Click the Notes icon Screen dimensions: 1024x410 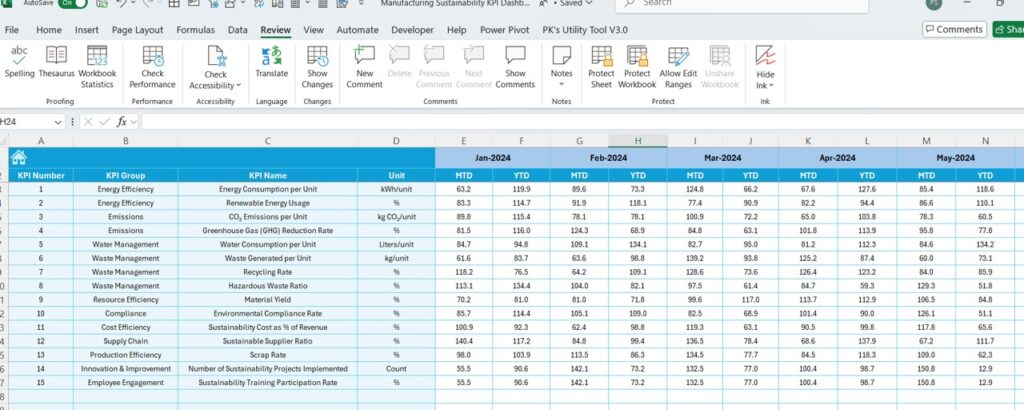pos(561,55)
